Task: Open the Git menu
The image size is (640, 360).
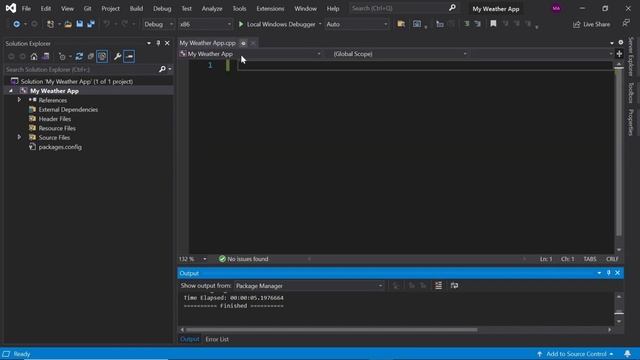Action: point(87,9)
